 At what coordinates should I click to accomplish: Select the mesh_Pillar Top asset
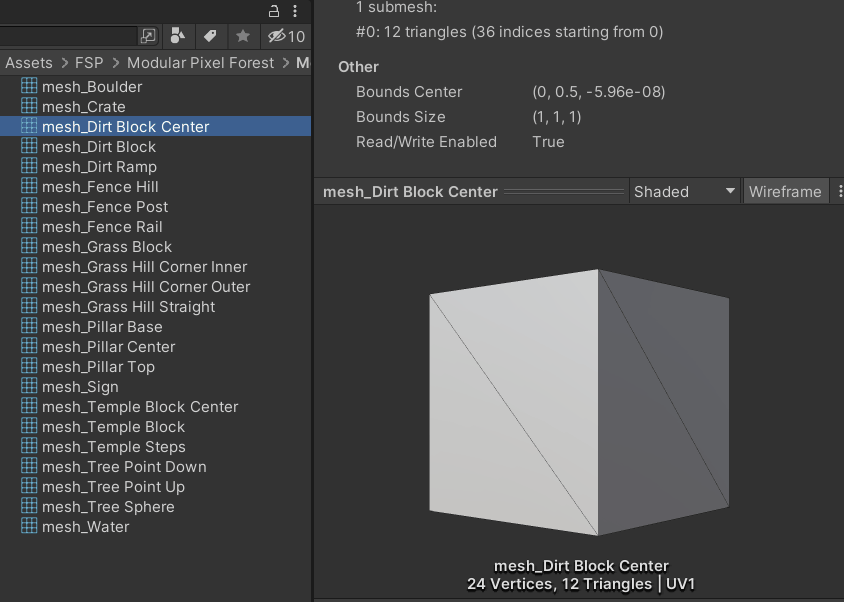156,367
